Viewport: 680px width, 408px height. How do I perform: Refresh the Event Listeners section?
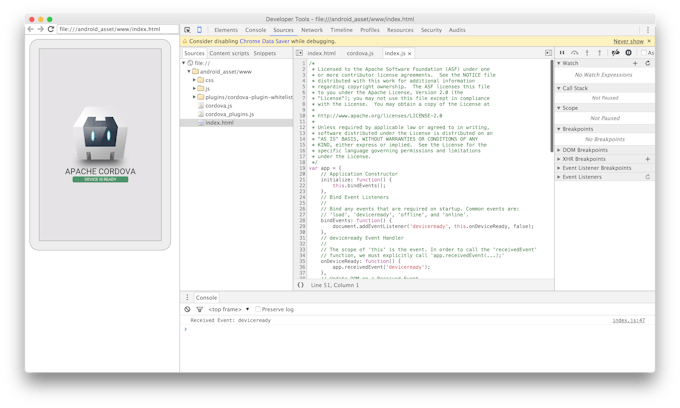tap(647, 177)
